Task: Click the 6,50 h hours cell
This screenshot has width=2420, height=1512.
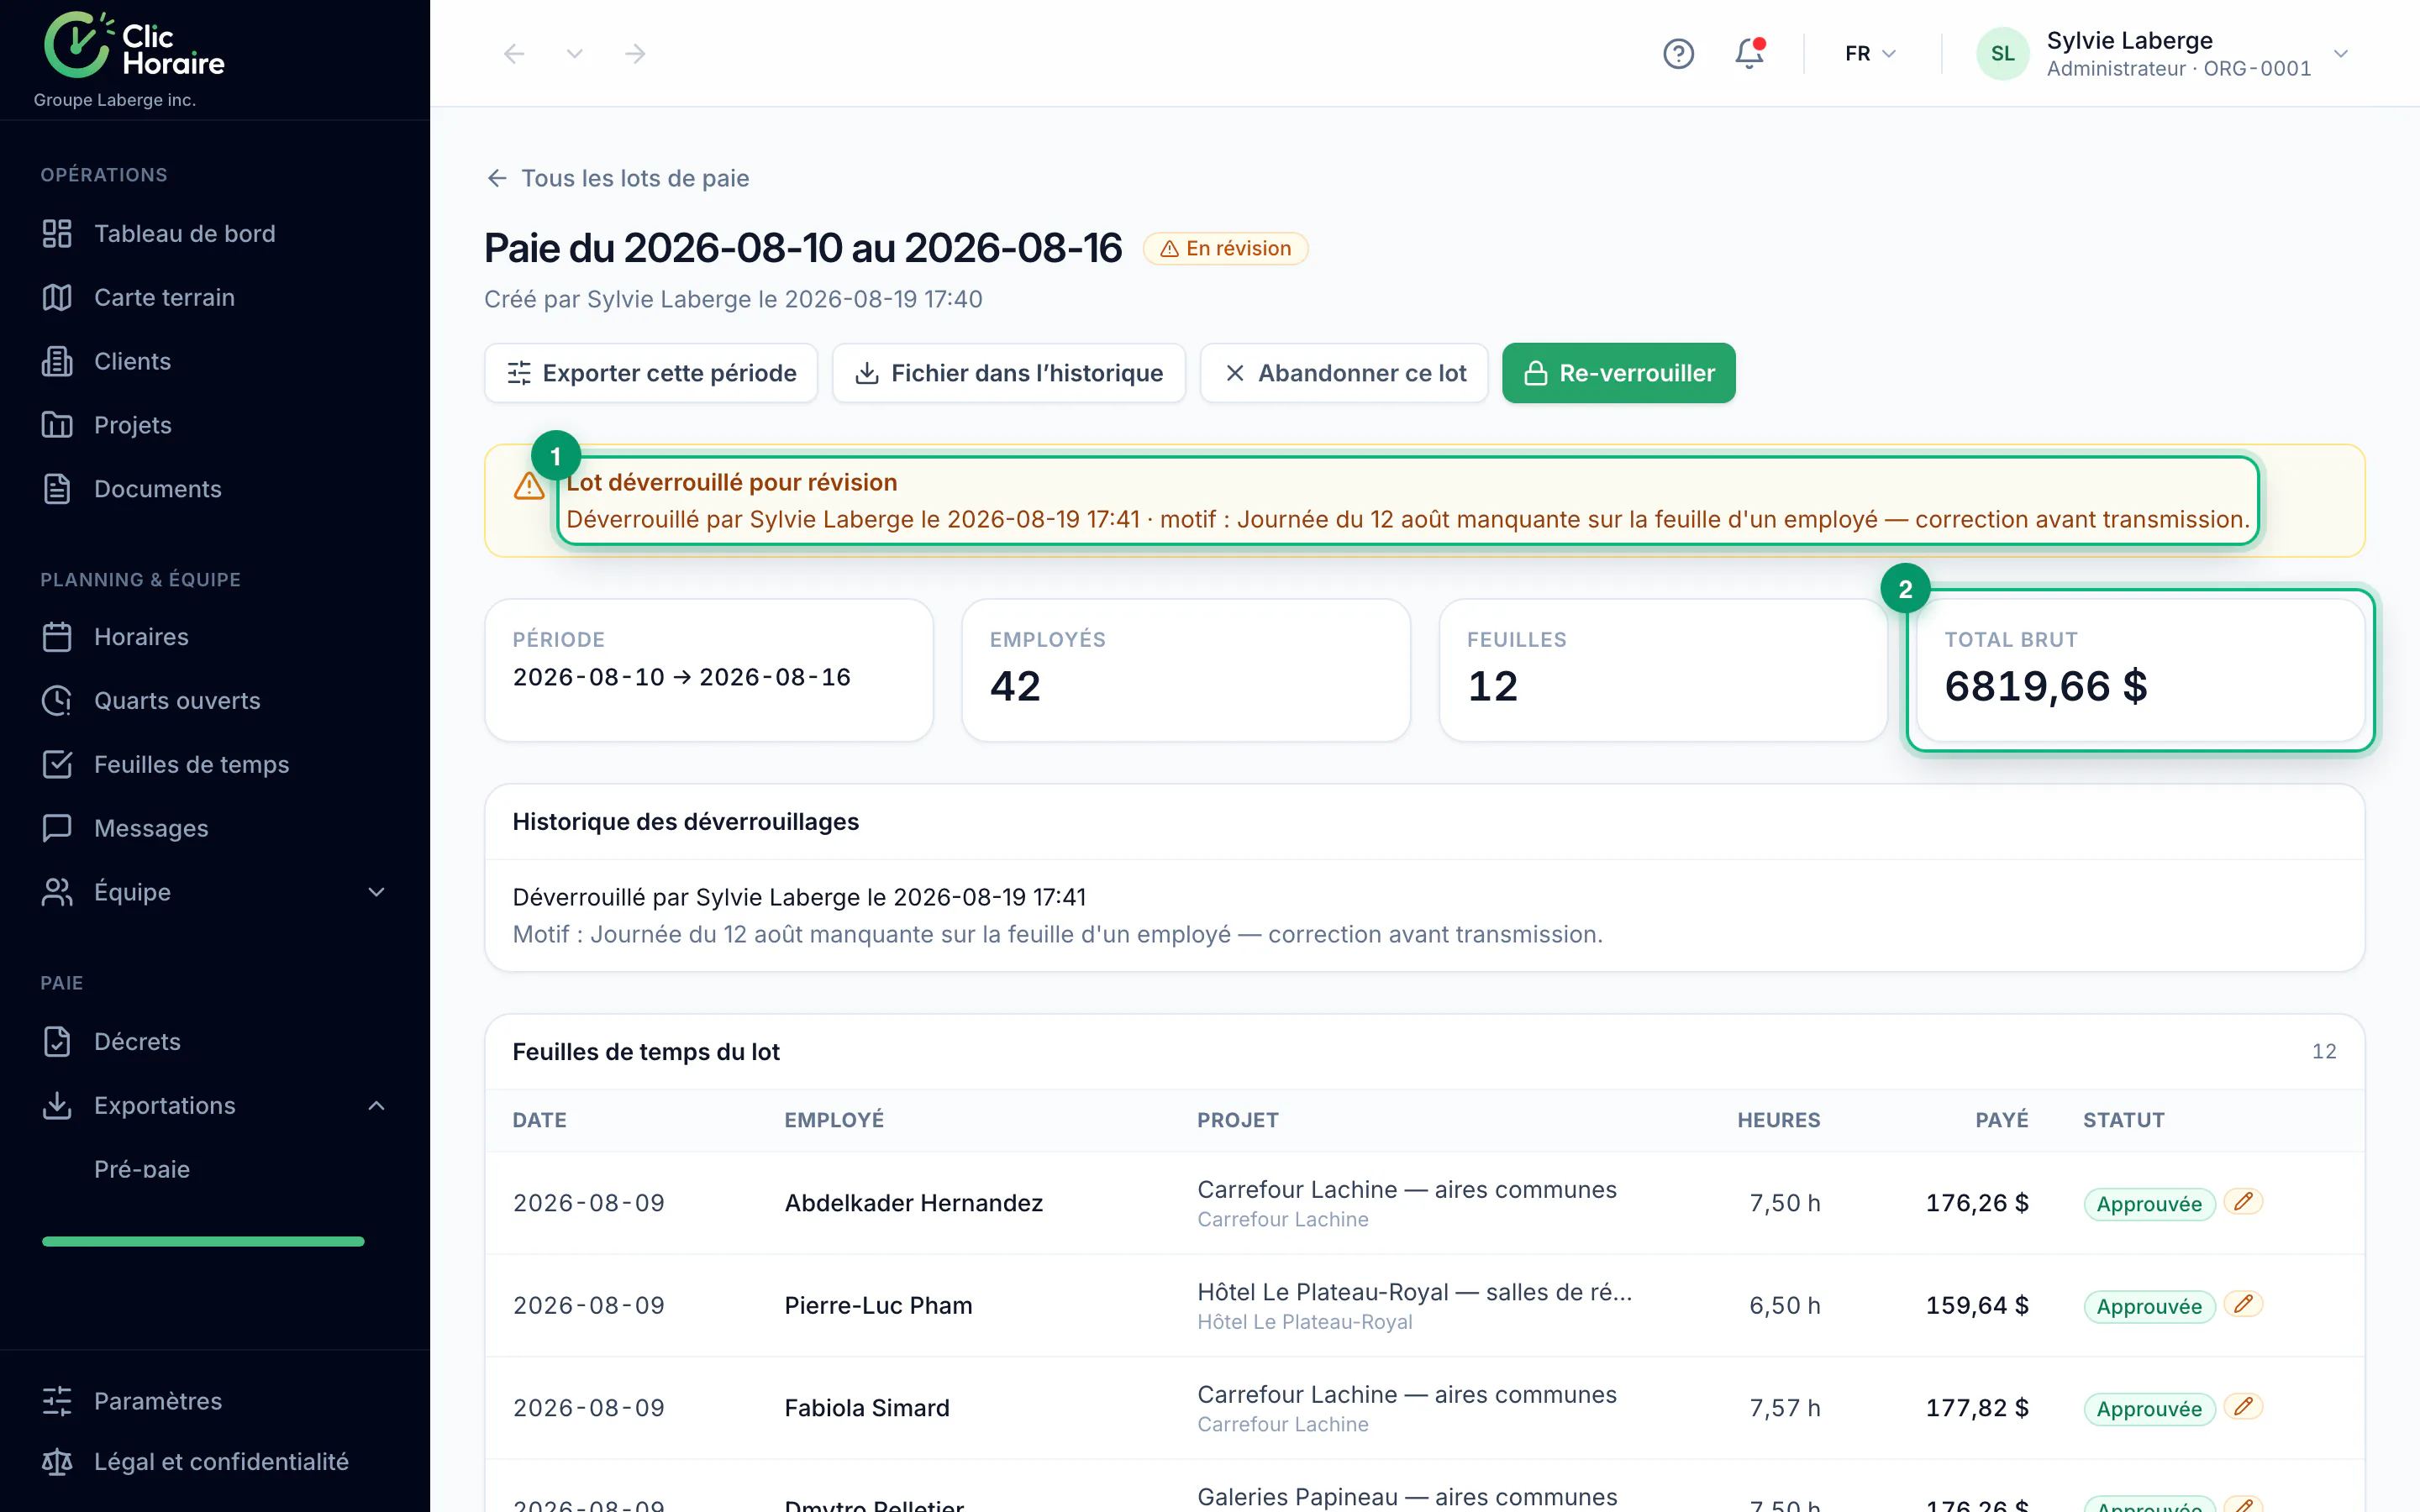Action: click(x=1785, y=1305)
